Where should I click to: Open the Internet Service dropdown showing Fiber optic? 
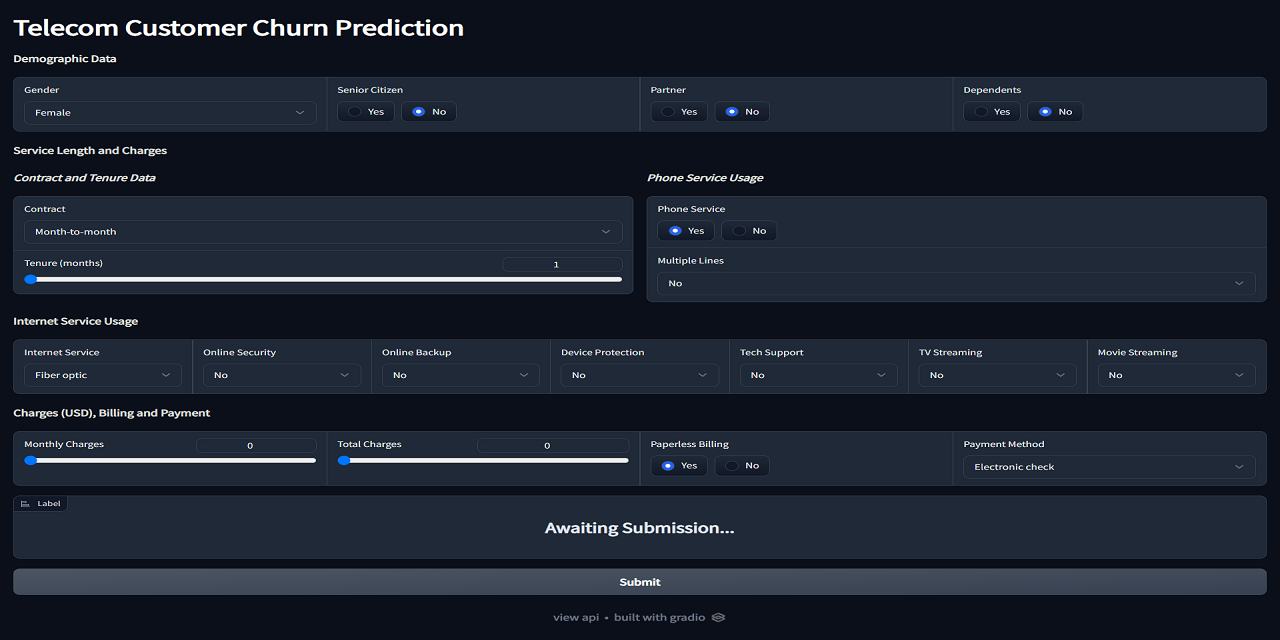[102, 374]
